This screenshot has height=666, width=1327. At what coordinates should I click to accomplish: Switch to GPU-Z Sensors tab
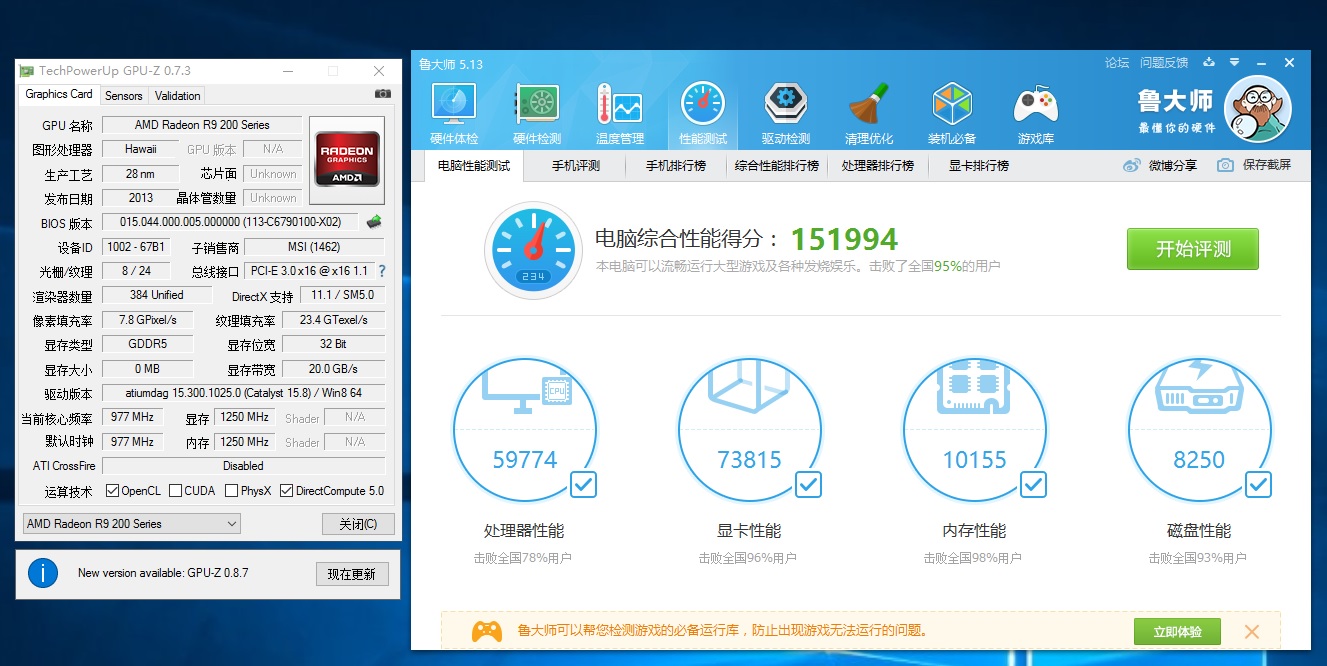pyautogui.click(x=124, y=96)
